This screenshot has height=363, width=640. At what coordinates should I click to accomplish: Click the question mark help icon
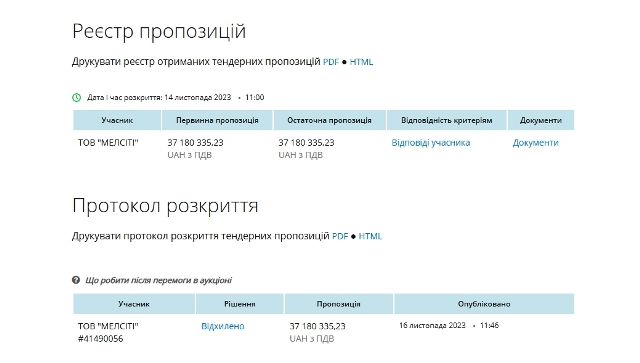tap(76, 280)
